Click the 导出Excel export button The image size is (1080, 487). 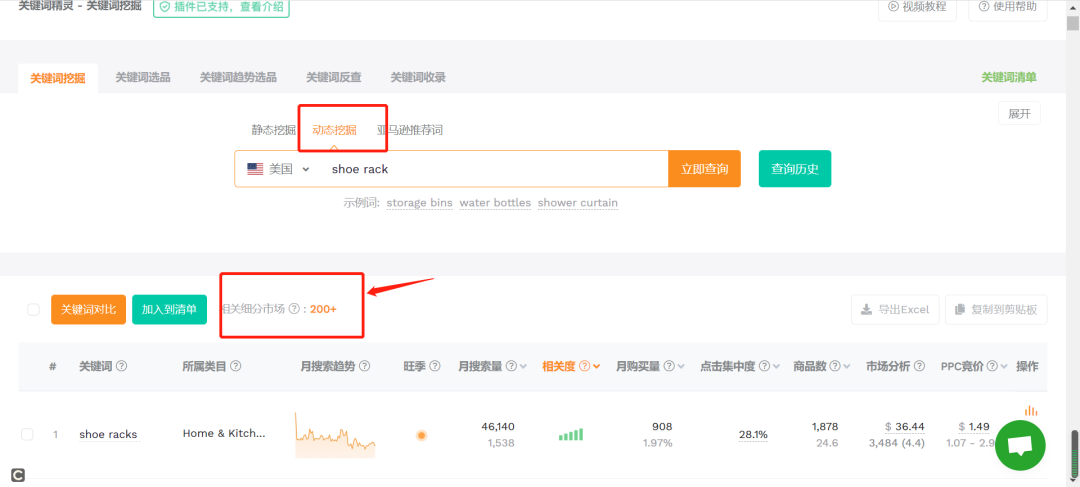pos(895,310)
